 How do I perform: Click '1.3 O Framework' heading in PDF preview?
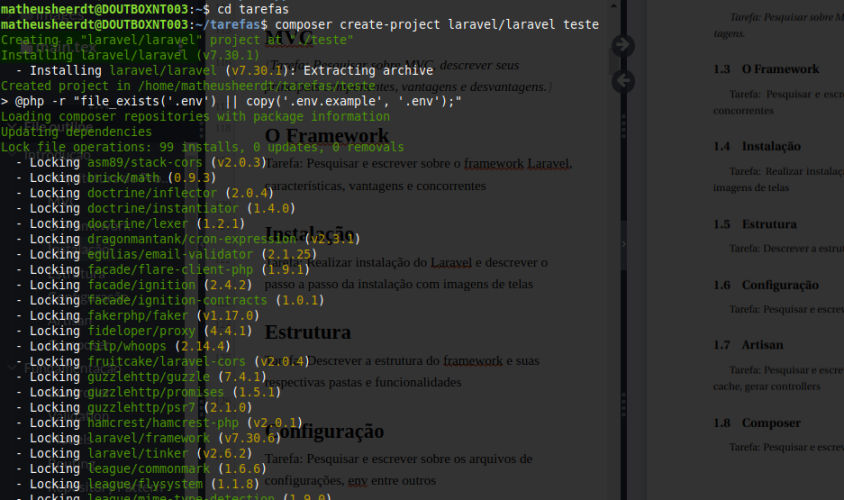766,69
